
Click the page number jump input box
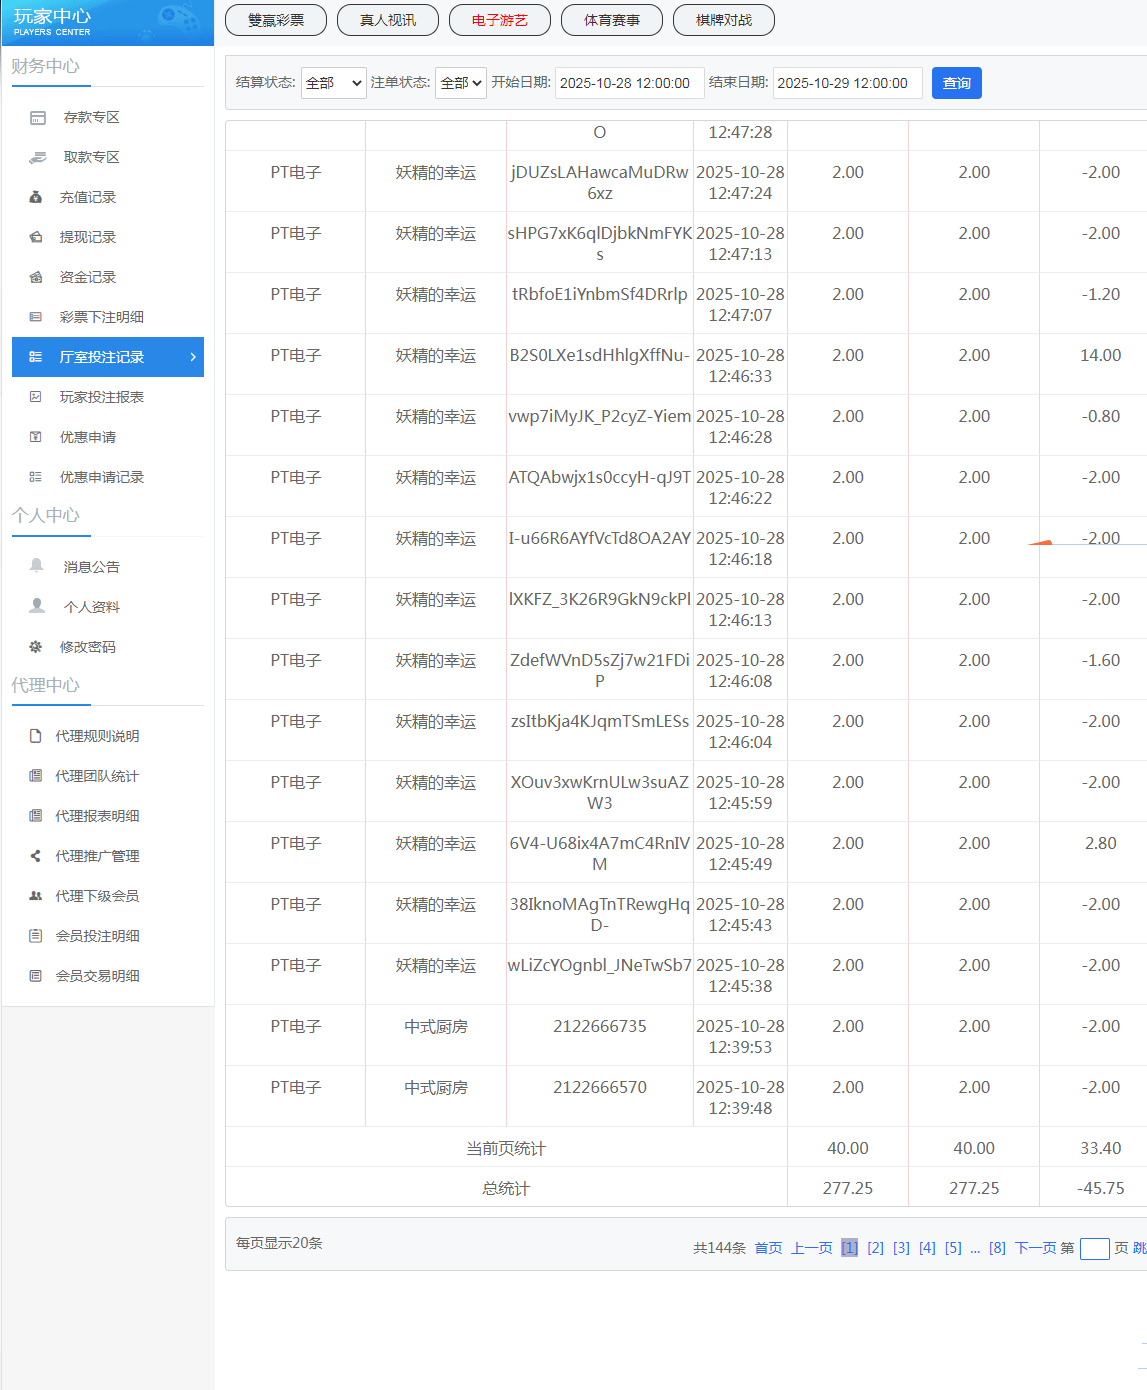[1095, 1249]
